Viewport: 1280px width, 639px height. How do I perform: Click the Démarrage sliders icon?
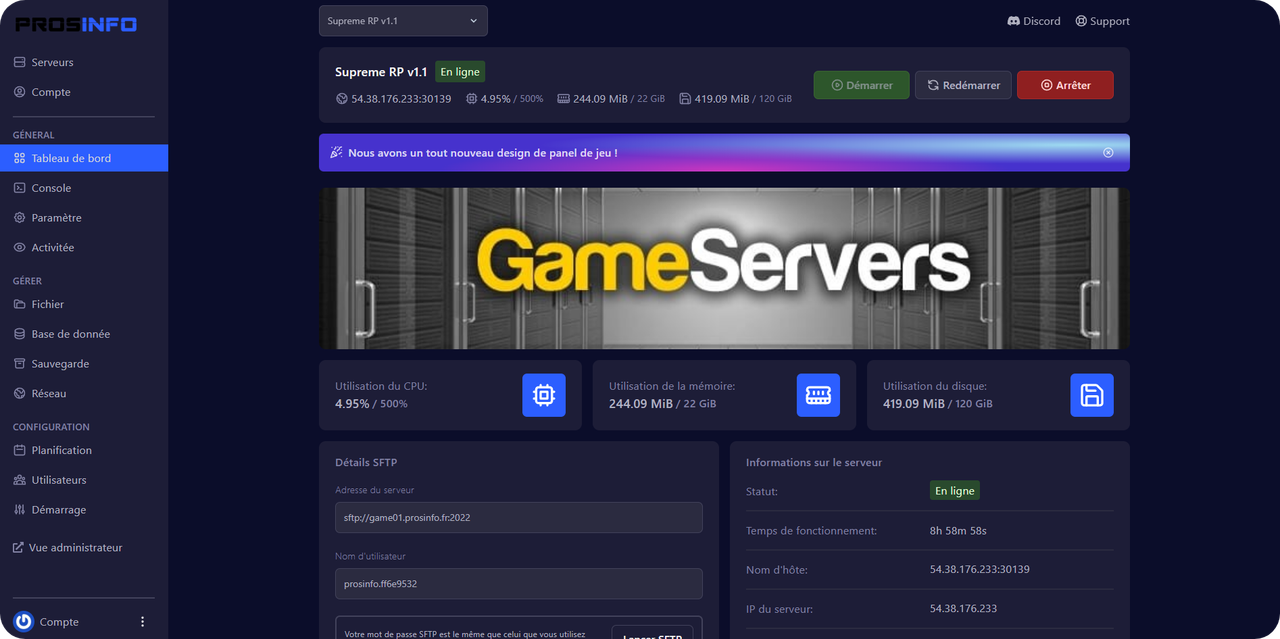(x=20, y=510)
